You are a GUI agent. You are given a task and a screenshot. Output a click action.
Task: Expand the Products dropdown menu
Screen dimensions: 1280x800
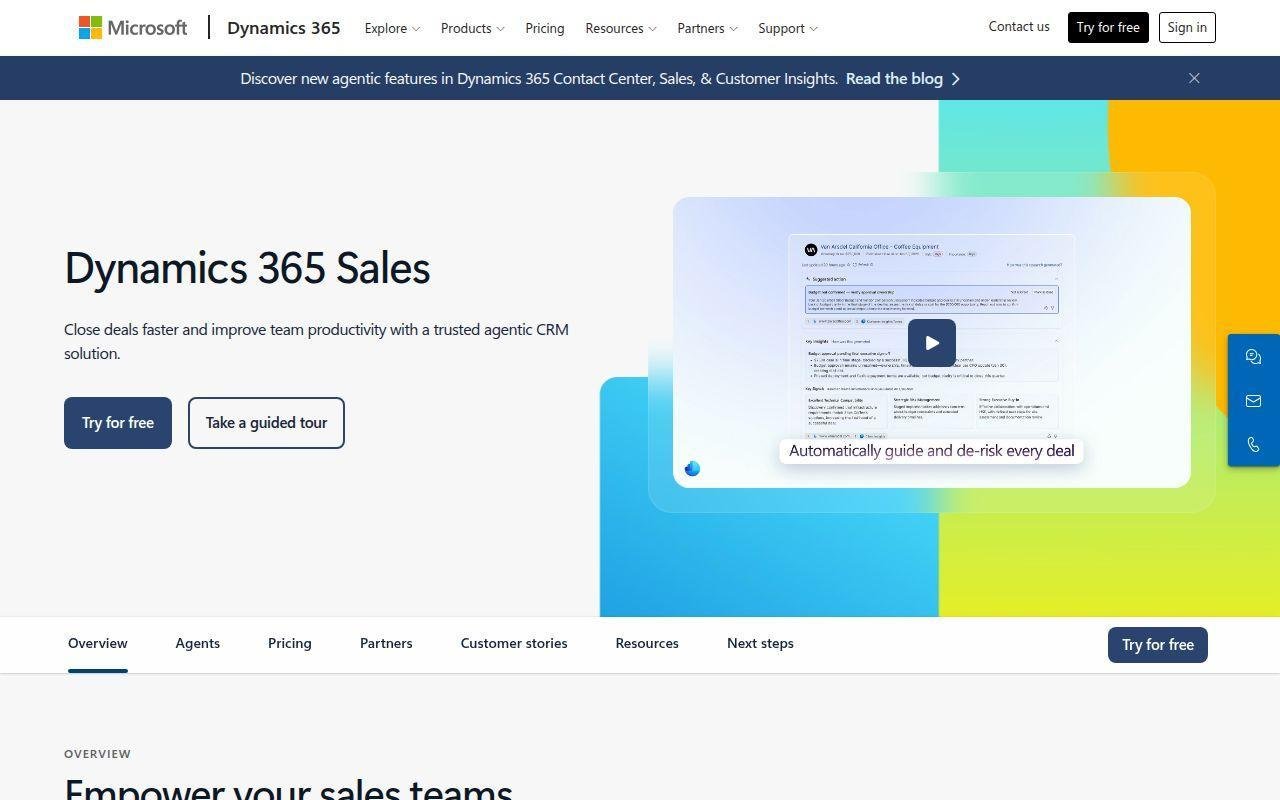click(472, 28)
